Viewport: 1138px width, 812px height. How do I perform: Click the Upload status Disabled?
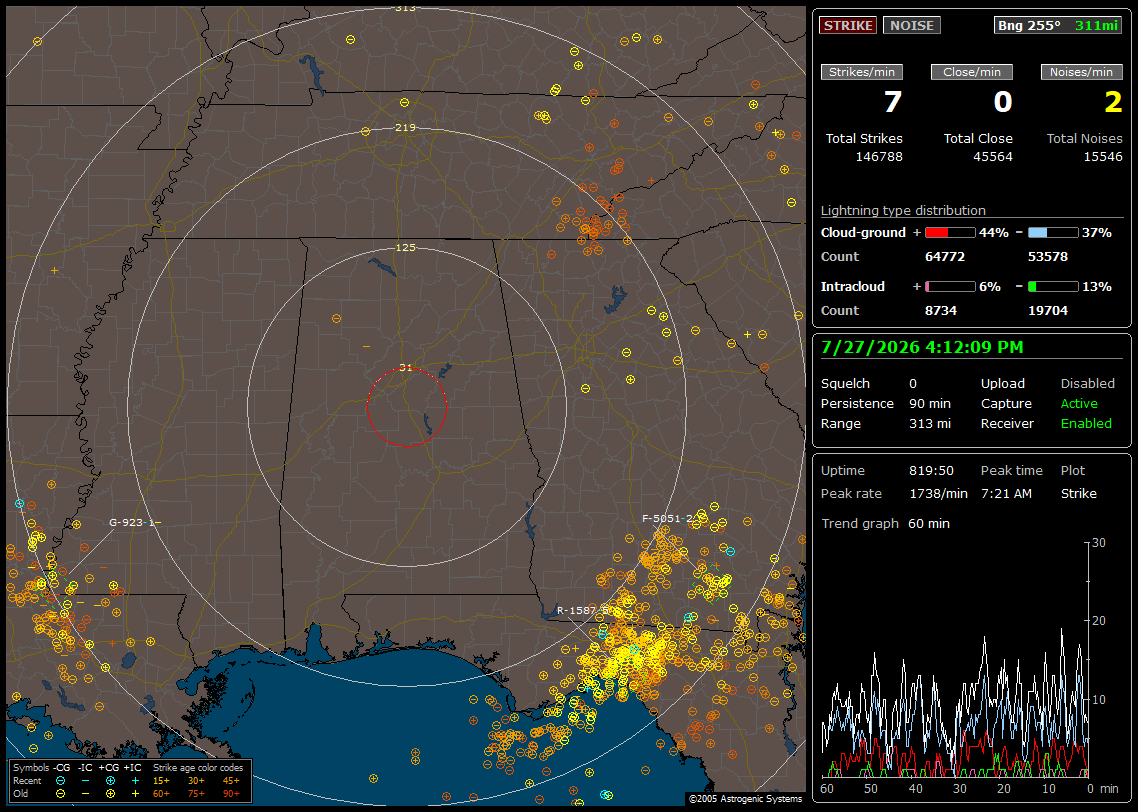(1087, 384)
